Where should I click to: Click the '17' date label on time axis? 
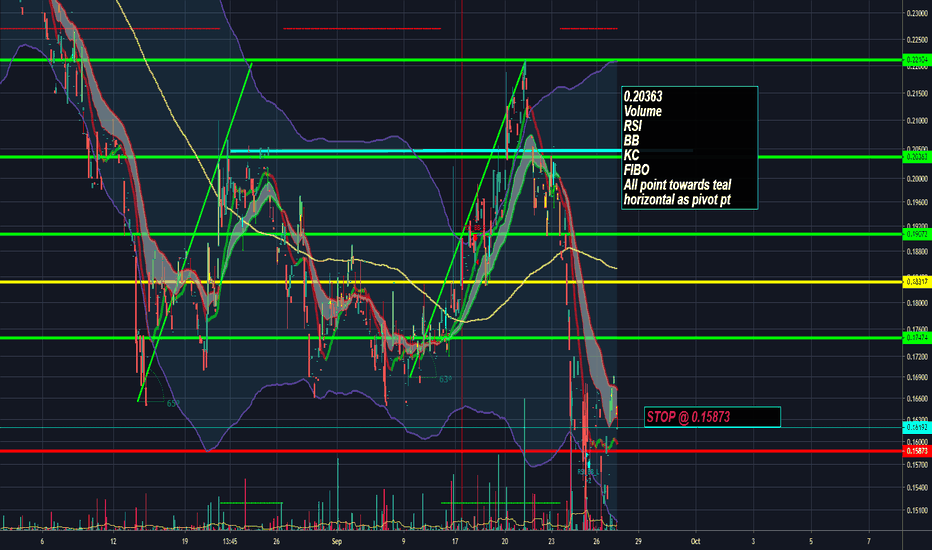(455, 542)
